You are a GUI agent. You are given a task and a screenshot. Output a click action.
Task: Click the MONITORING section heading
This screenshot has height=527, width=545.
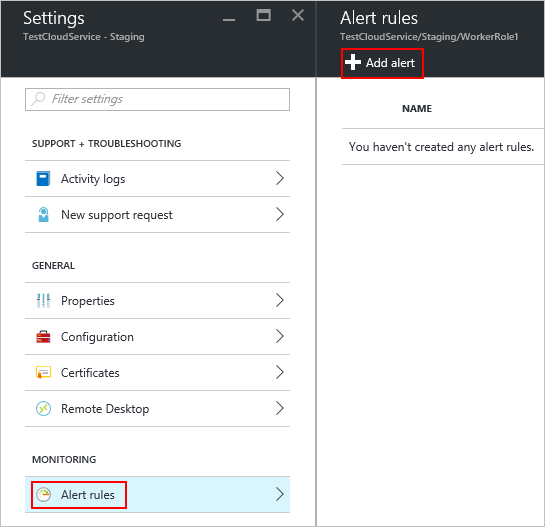pyautogui.click(x=64, y=460)
